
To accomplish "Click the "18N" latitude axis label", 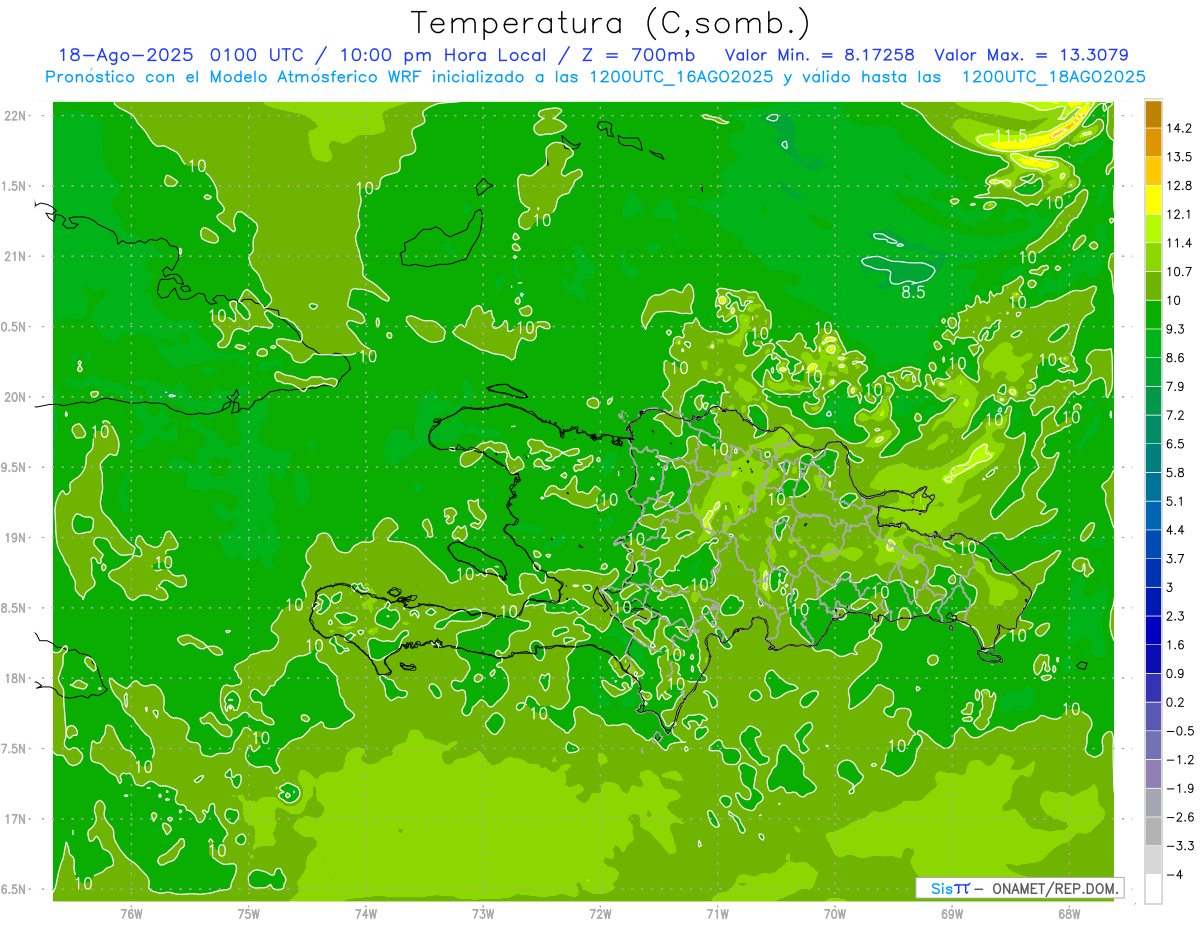I will (x=17, y=678).
